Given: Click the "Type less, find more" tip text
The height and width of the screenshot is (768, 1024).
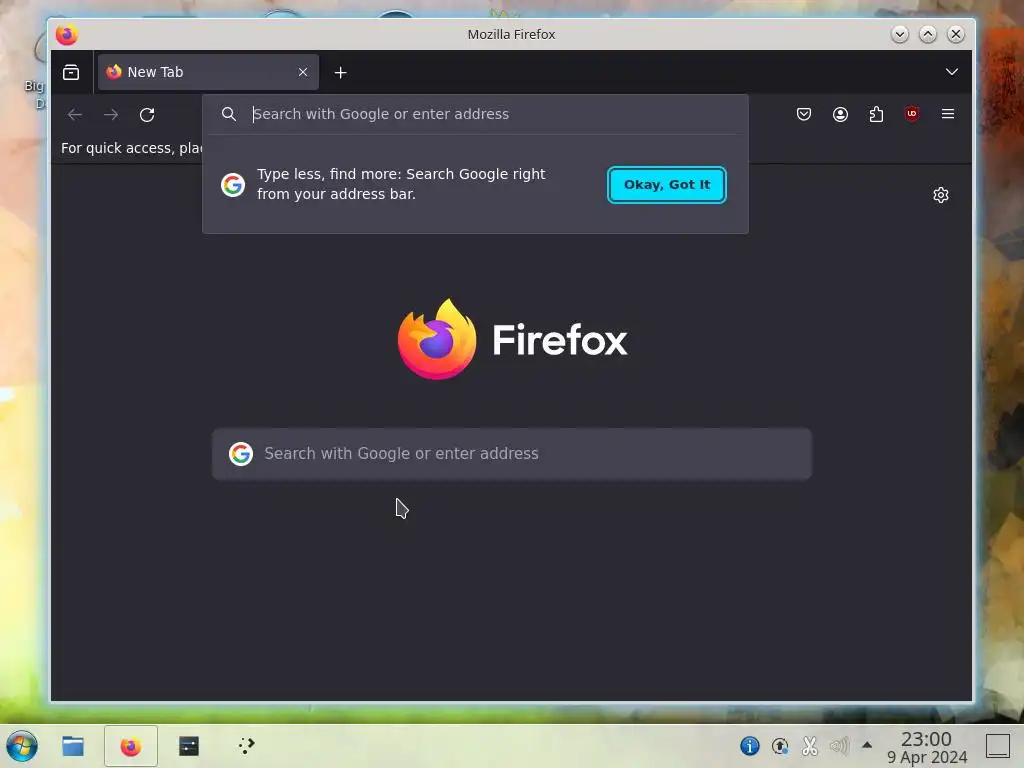Looking at the screenshot, I should pos(401,184).
